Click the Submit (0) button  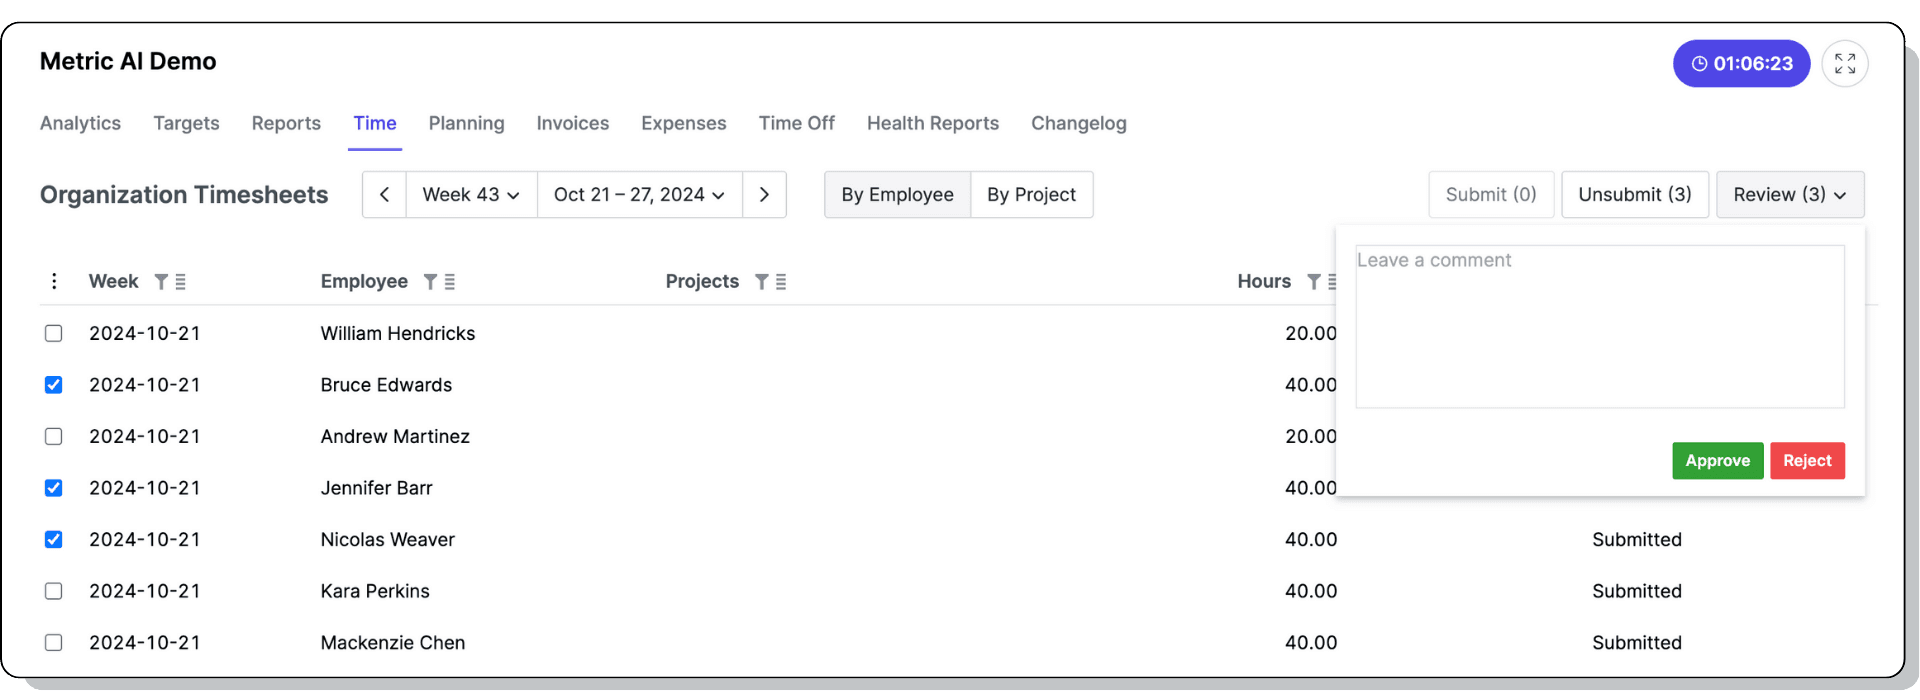[1491, 194]
